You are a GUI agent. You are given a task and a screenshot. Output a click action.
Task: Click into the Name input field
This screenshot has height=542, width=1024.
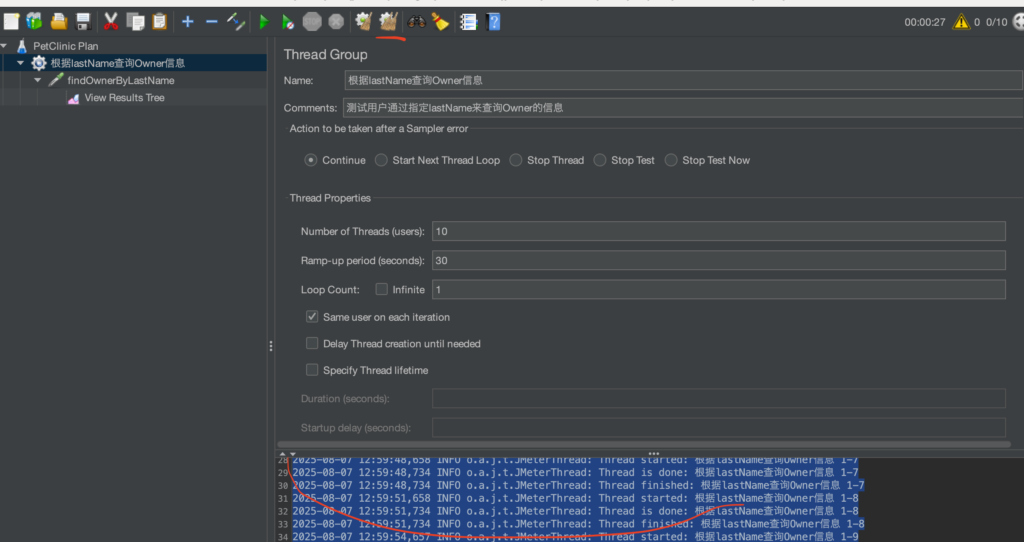(x=683, y=80)
